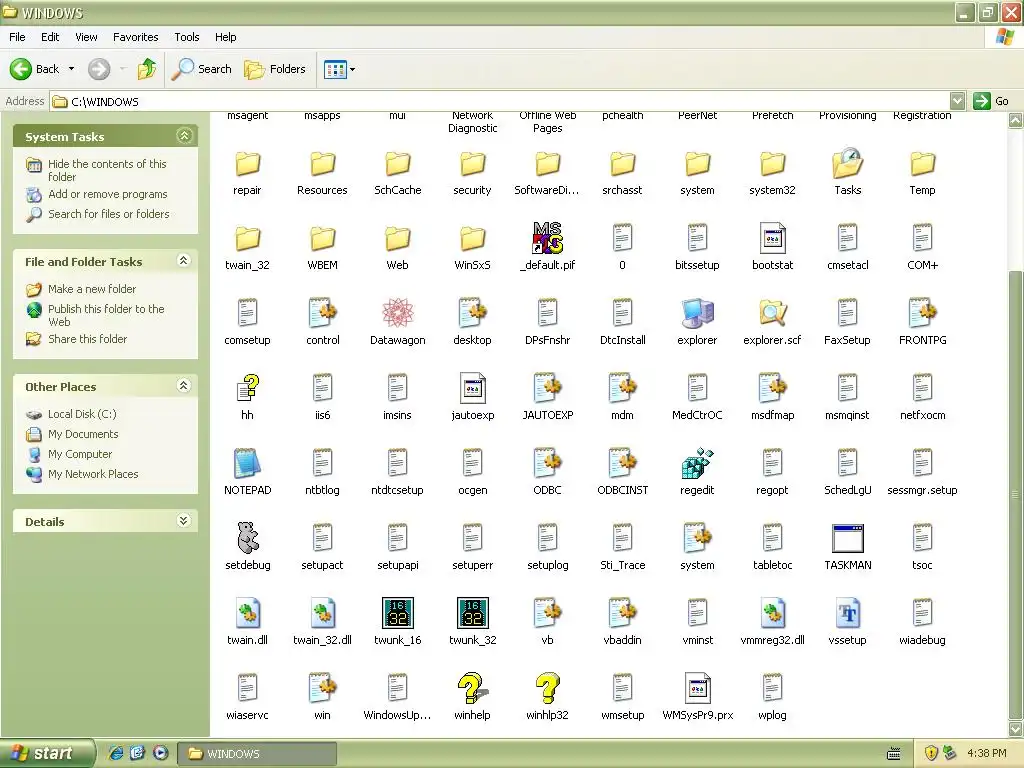Open the Tools menu
The width and height of the screenshot is (1024, 768).
187,37
